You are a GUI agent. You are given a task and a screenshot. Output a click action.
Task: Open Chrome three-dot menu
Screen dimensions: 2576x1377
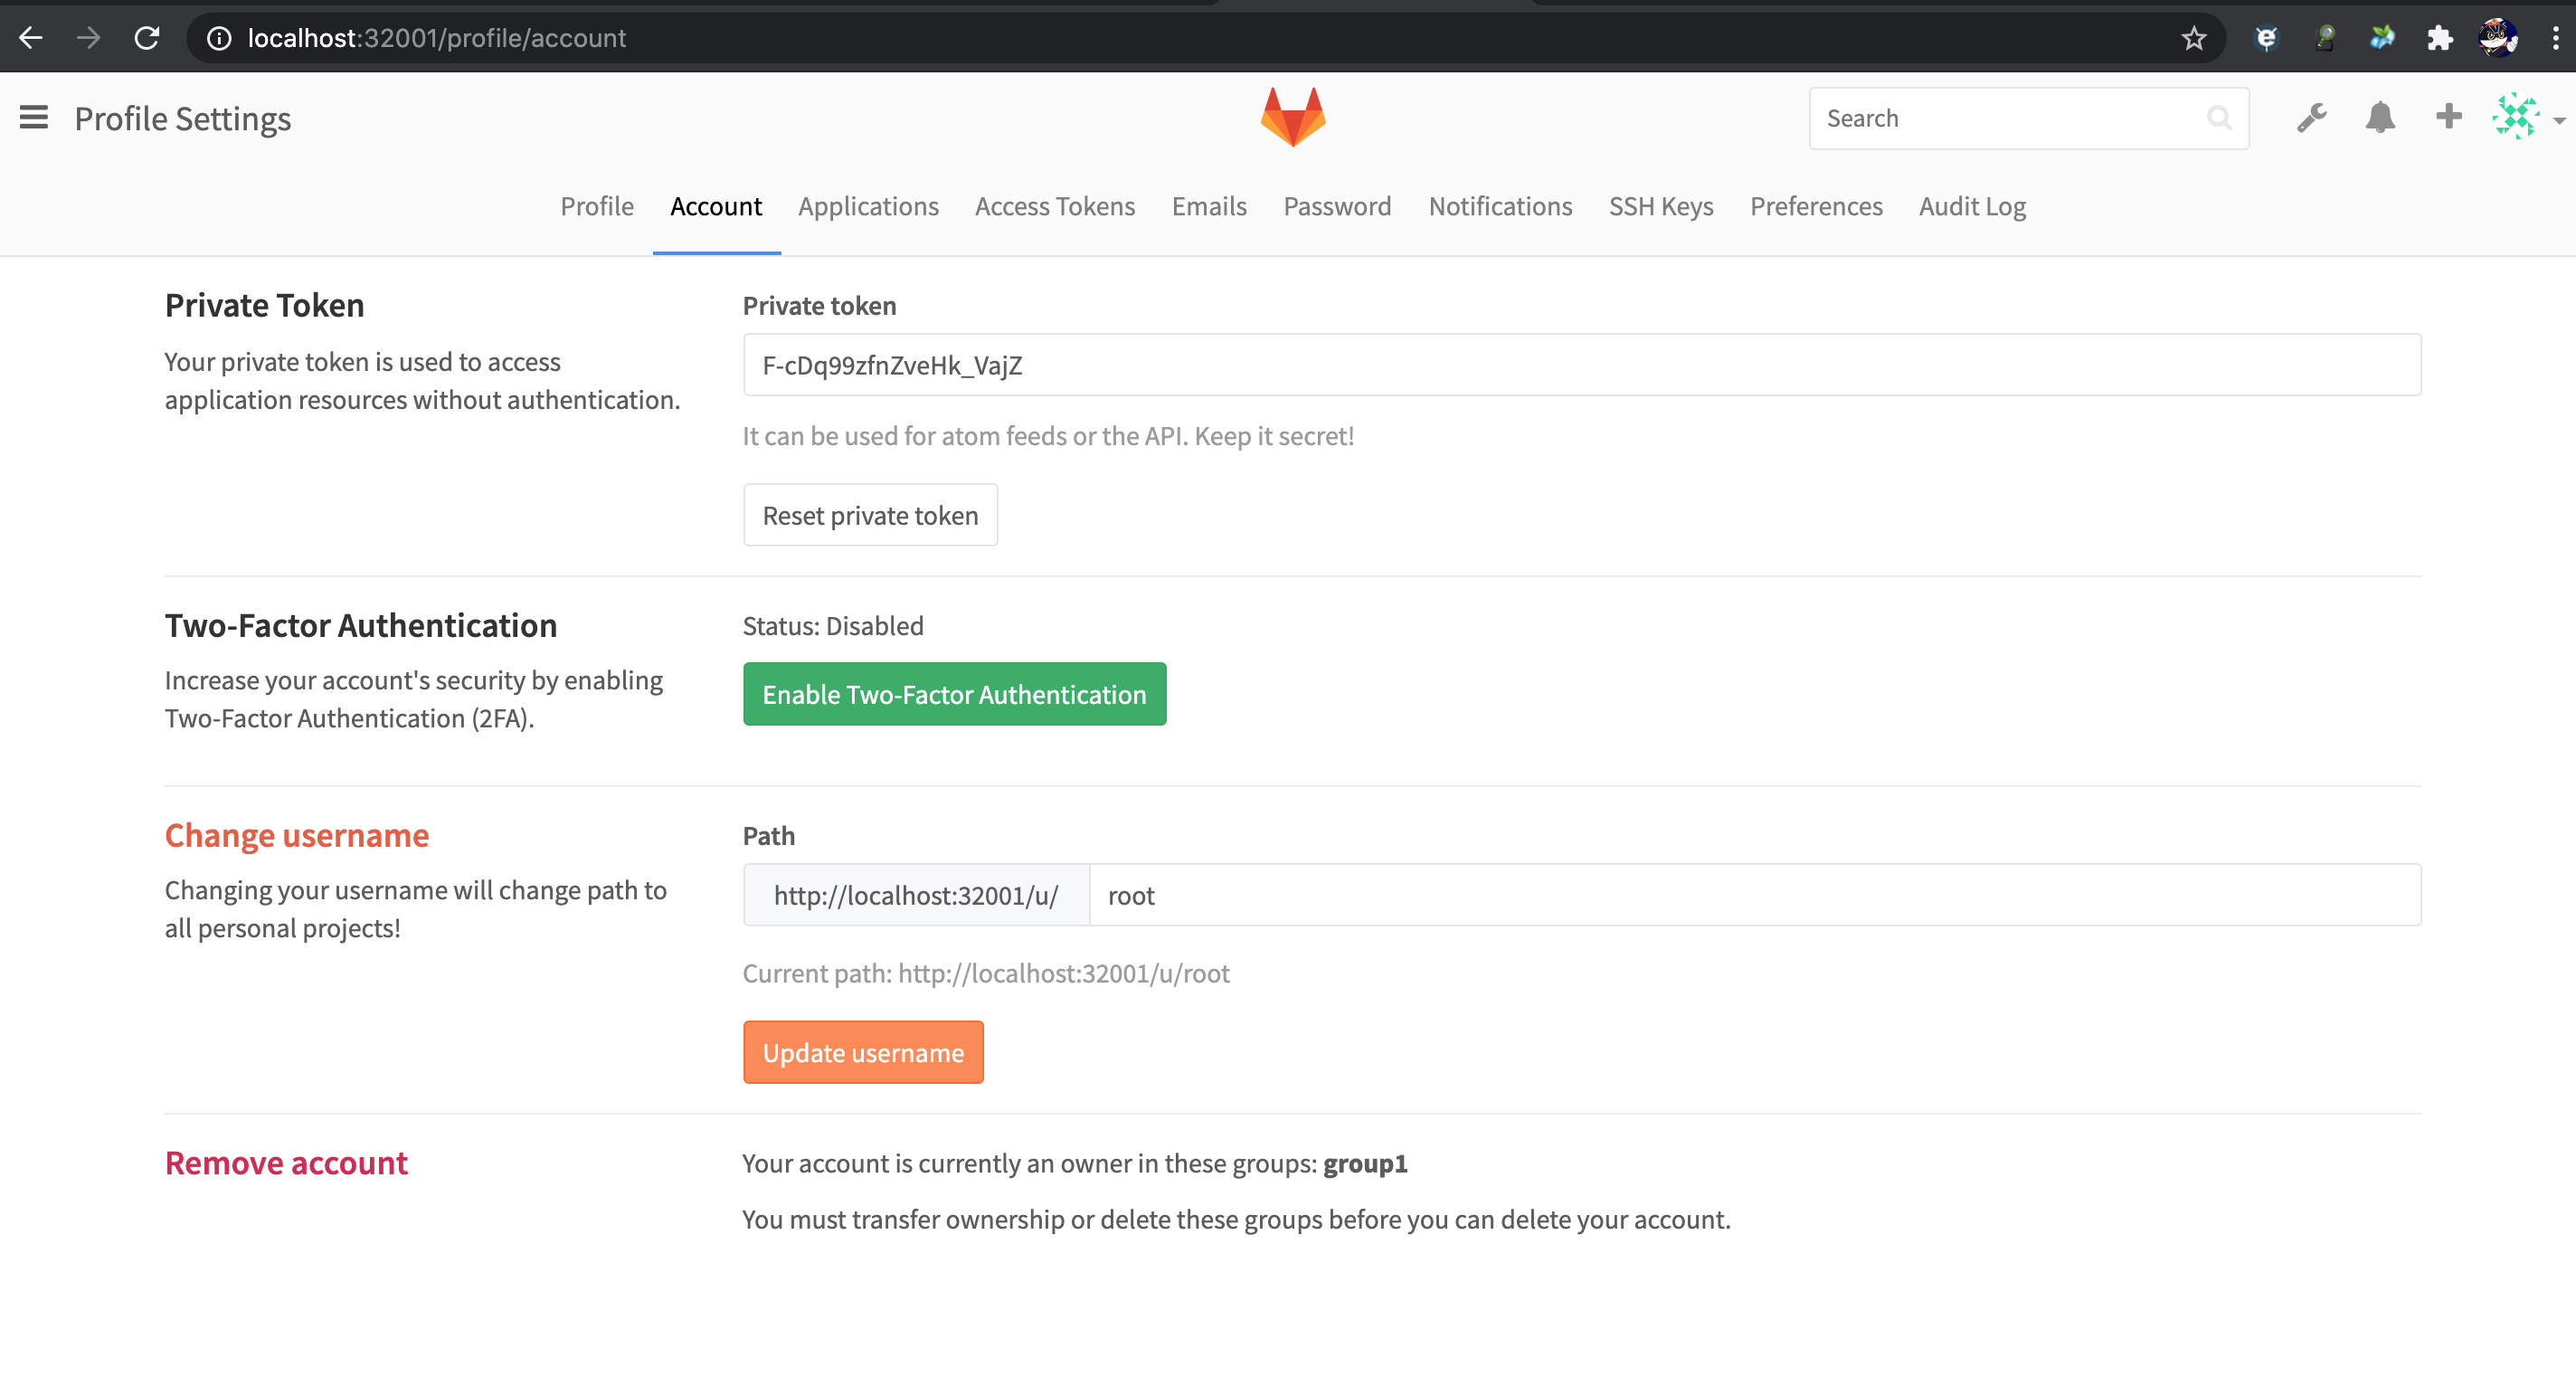coord(2555,38)
